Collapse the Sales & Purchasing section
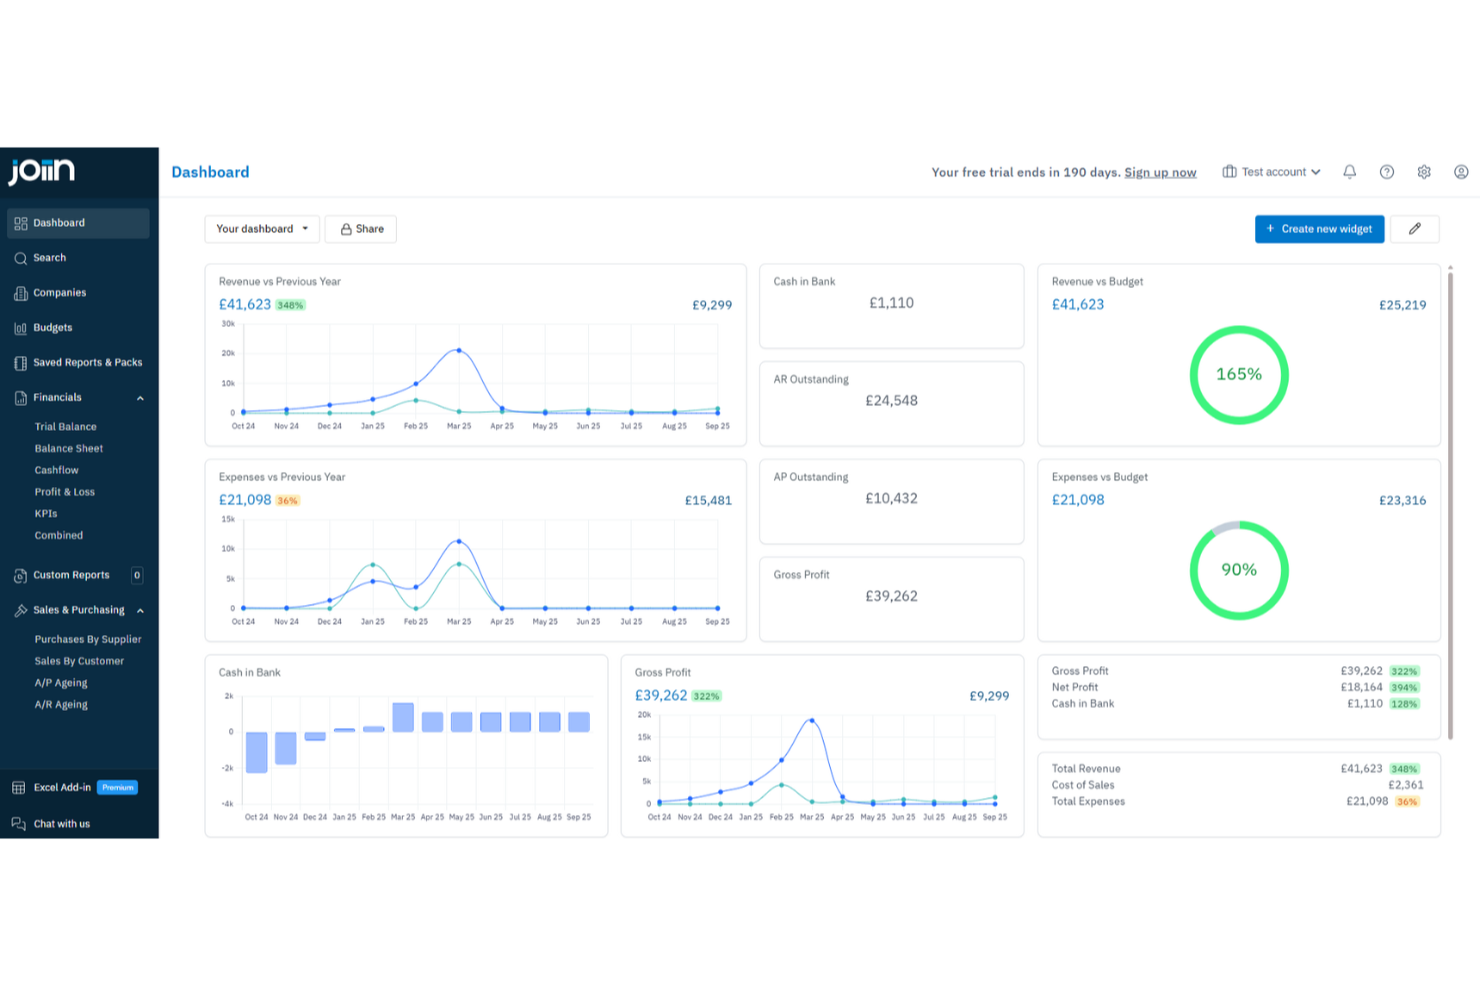Viewport: 1480px width, 987px height. [140, 610]
